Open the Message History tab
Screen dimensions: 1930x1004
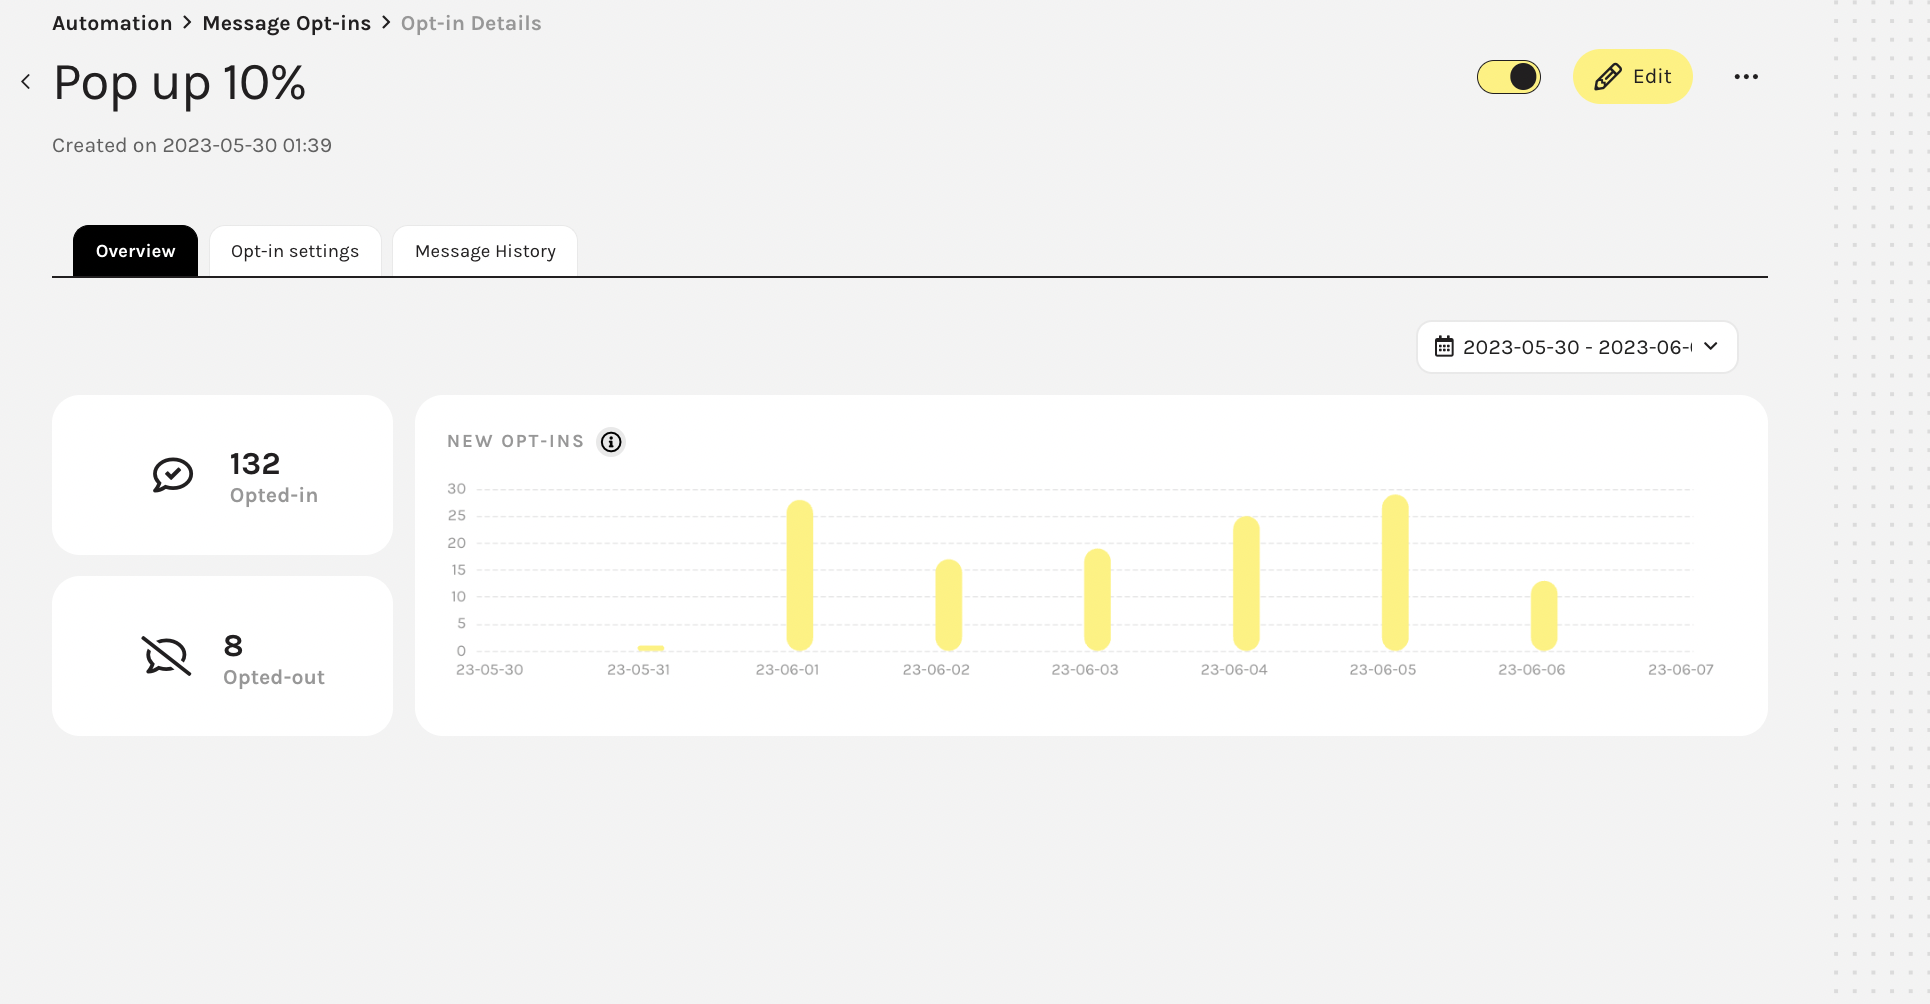(485, 251)
